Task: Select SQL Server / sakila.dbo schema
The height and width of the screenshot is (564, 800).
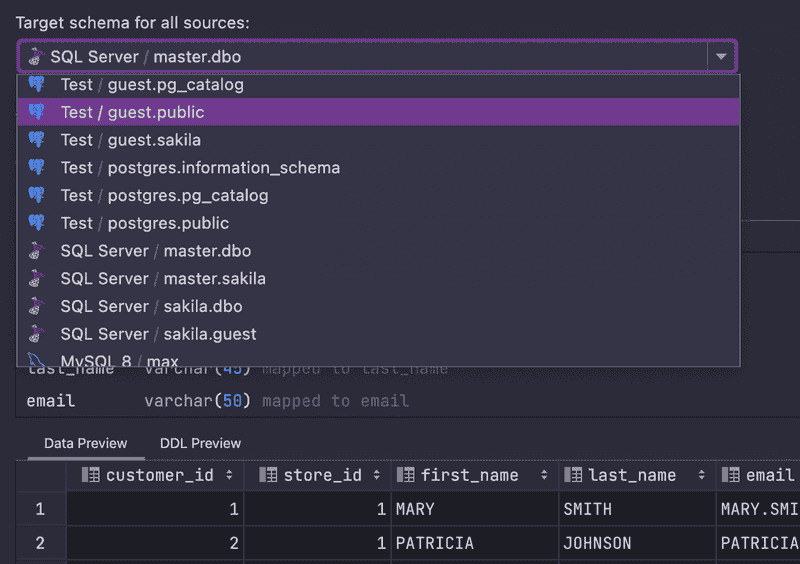Action: 379,306
